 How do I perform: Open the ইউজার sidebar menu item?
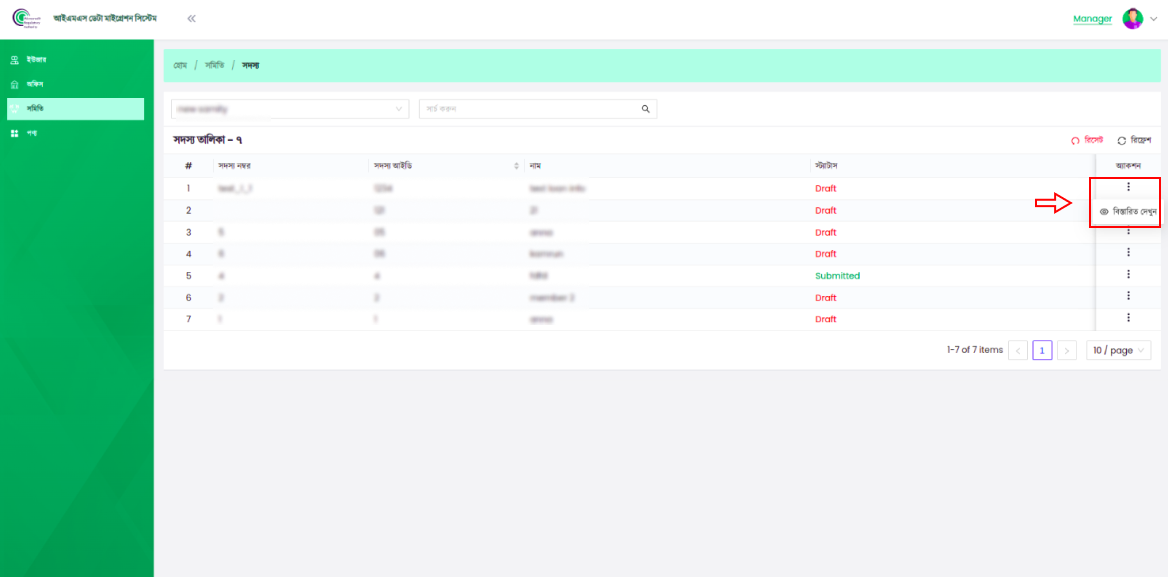coord(36,60)
